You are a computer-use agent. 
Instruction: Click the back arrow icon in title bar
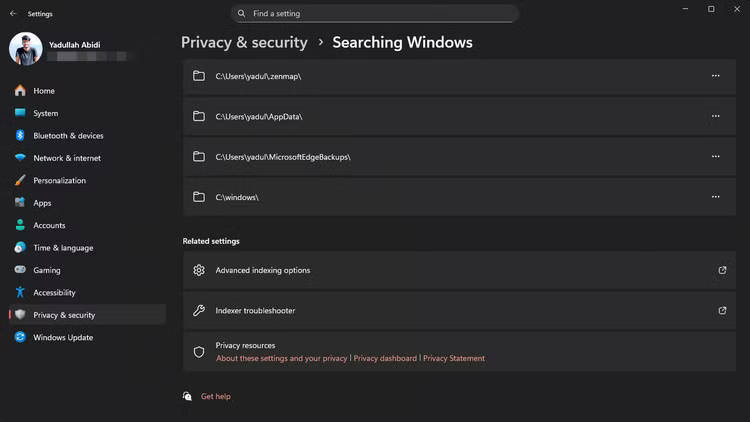pyautogui.click(x=13, y=14)
